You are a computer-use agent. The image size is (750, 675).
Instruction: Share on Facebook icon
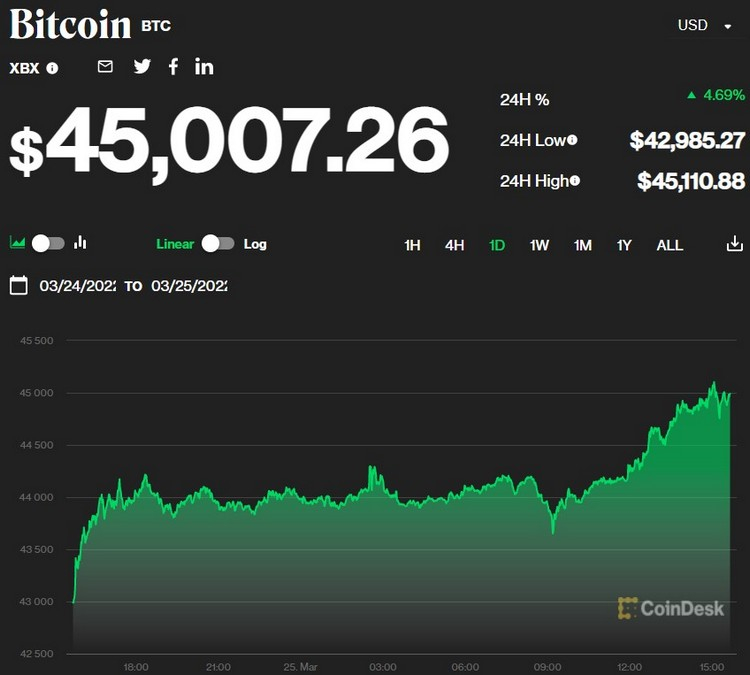coord(173,67)
